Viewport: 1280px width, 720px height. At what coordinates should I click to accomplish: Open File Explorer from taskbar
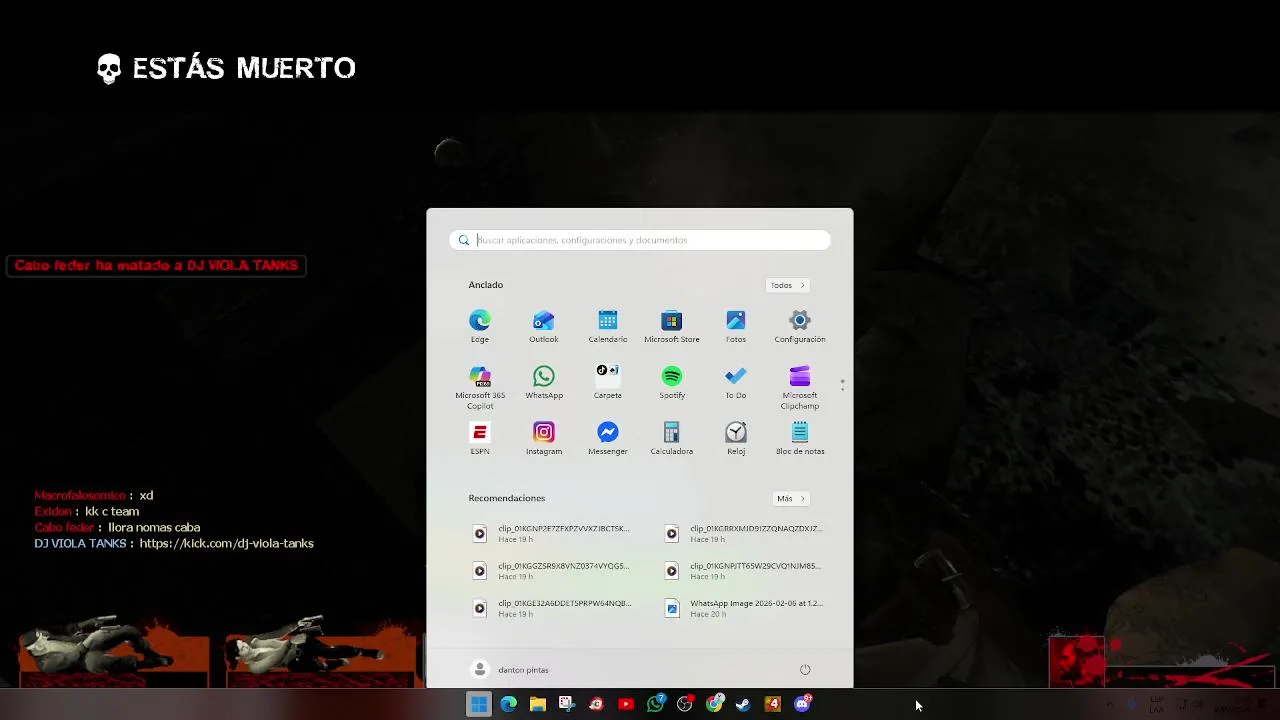pyautogui.click(x=537, y=704)
